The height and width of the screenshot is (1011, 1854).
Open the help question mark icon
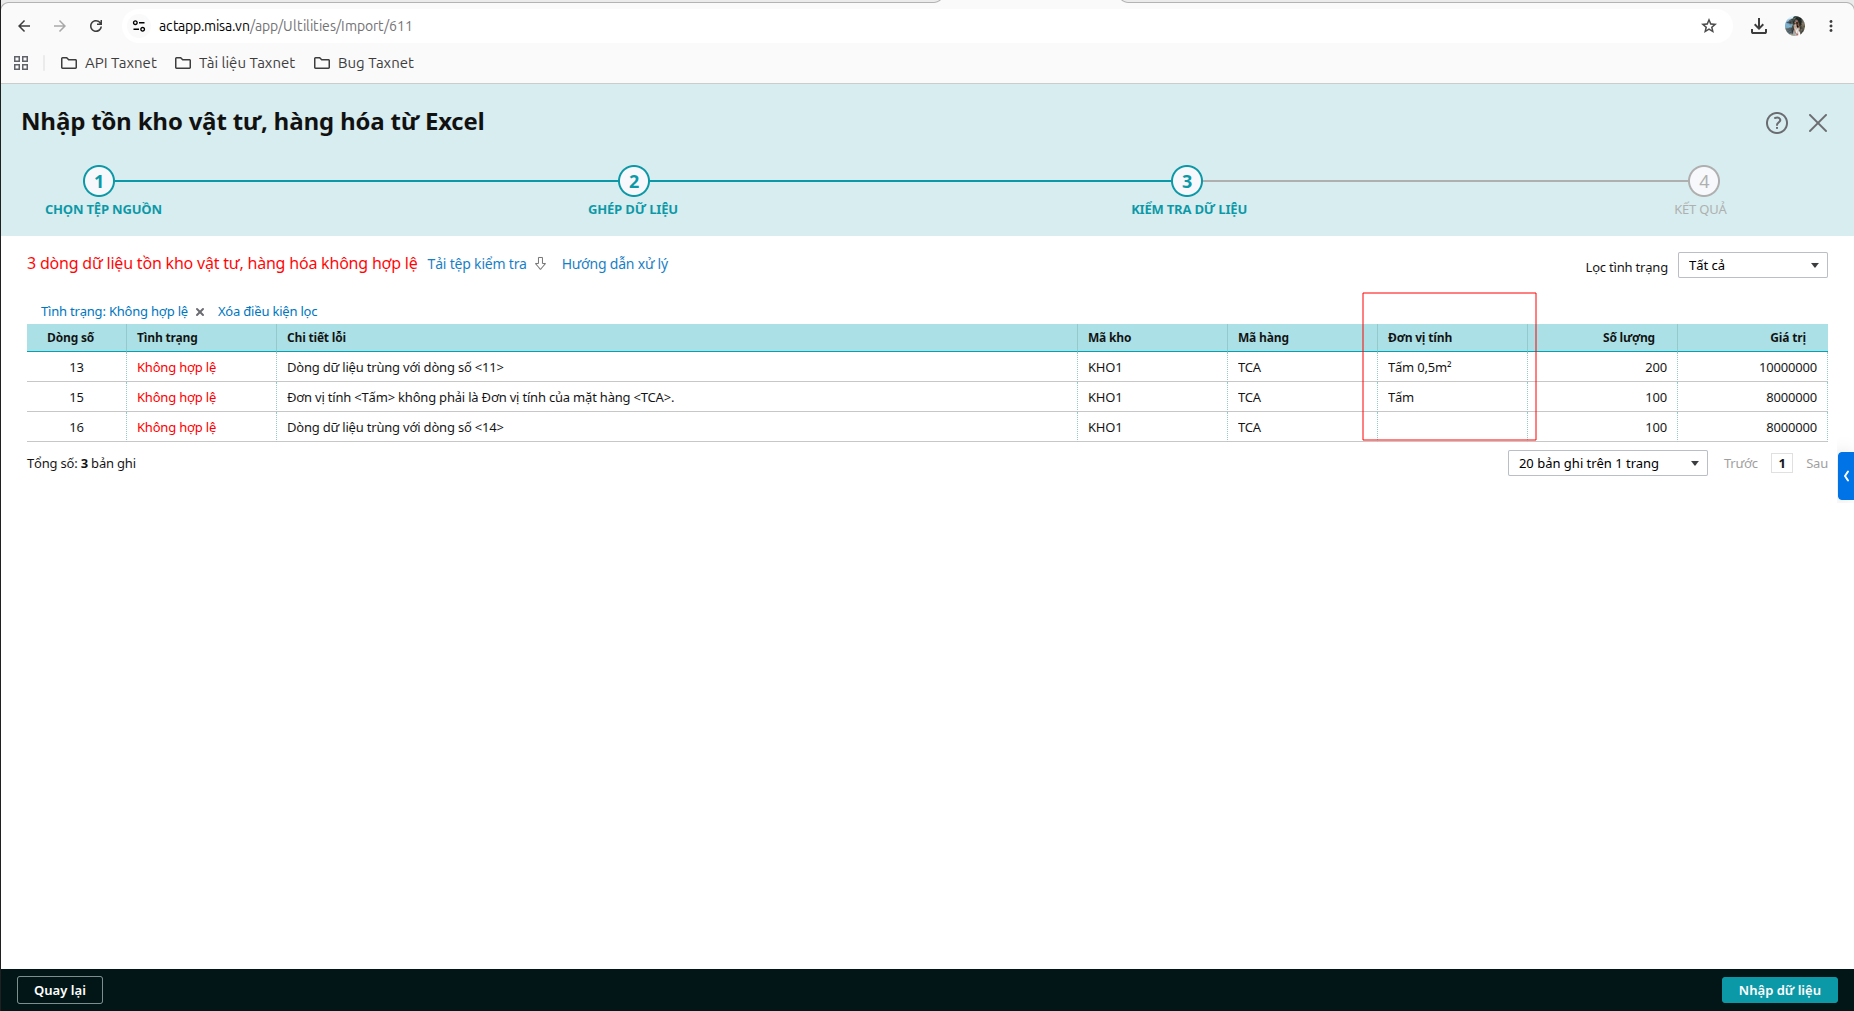1776,123
